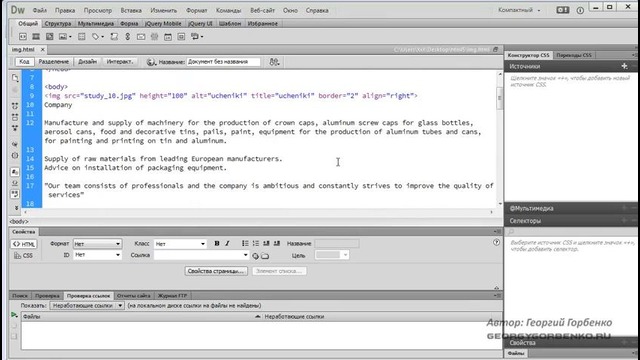Click the Character insert icon

(195, 37)
